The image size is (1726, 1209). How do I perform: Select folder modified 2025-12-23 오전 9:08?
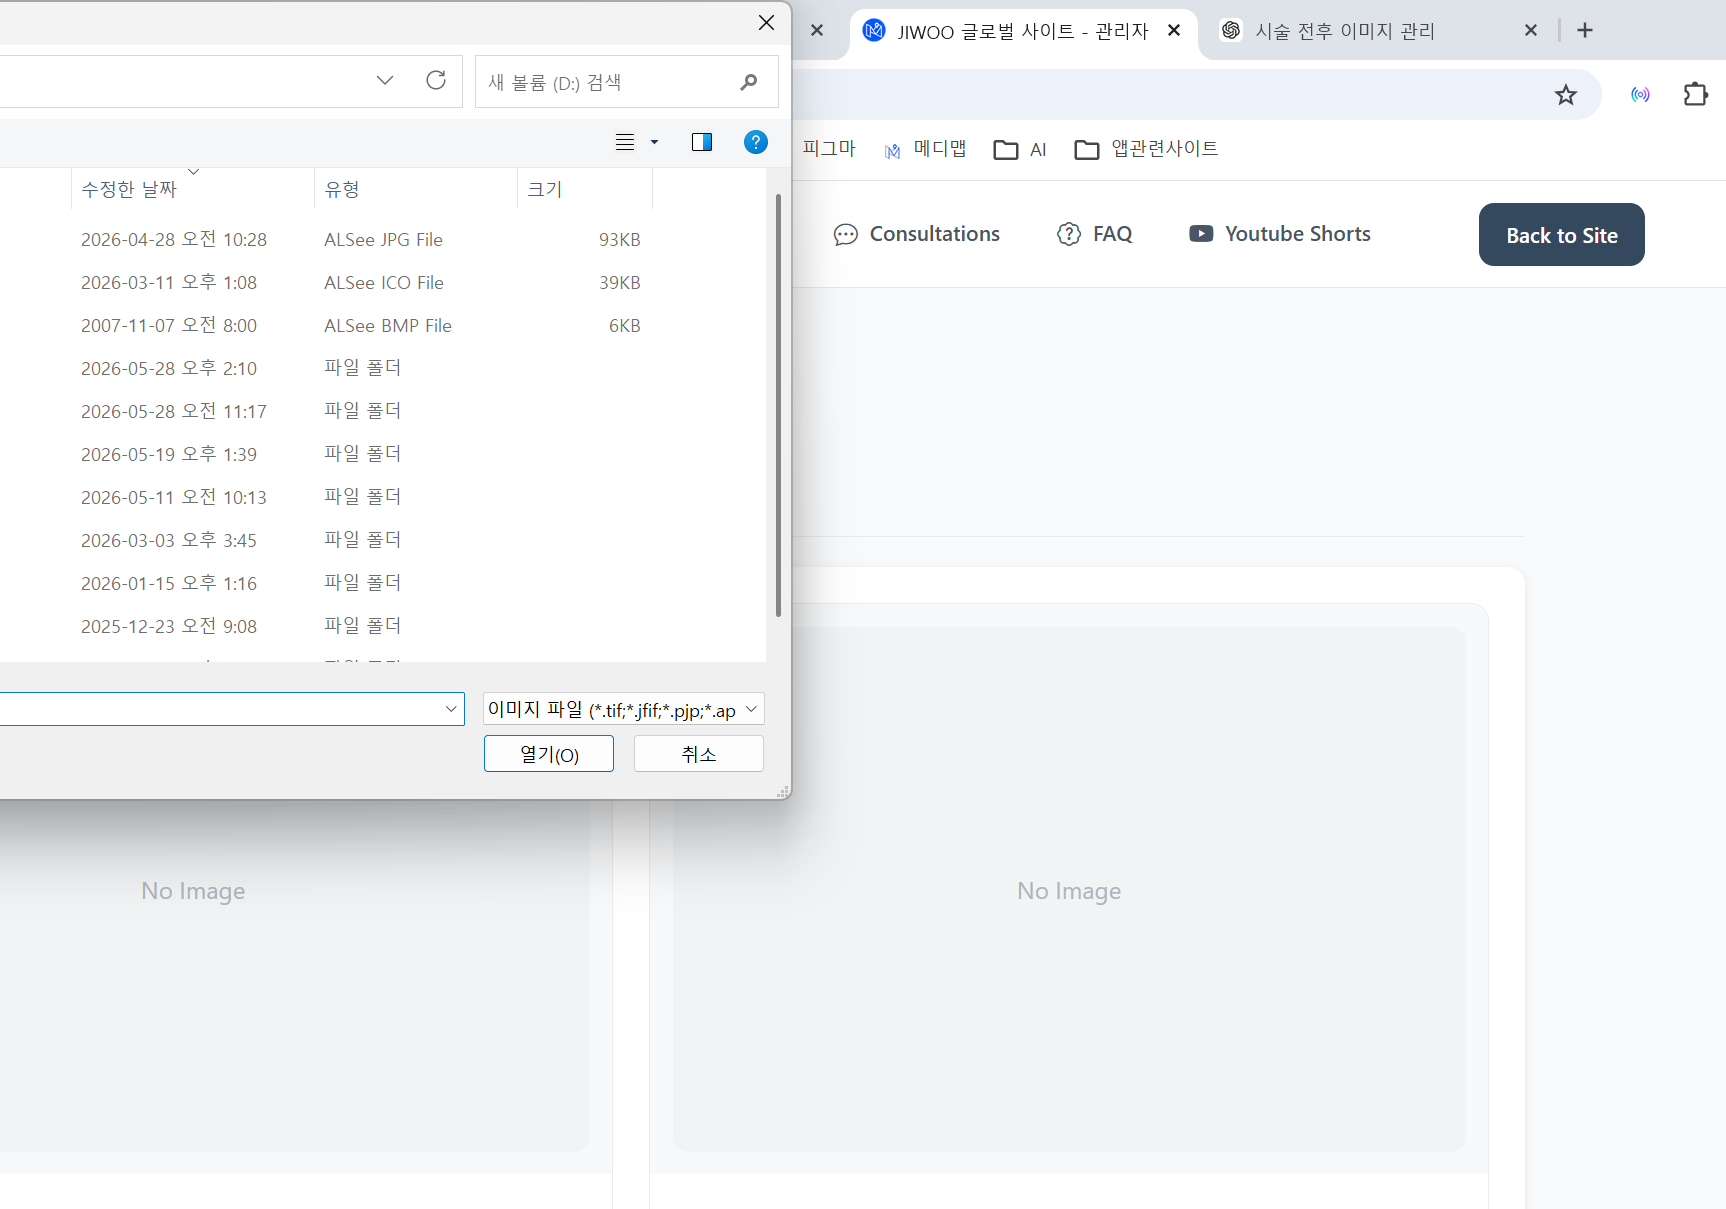tap(383, 626)
